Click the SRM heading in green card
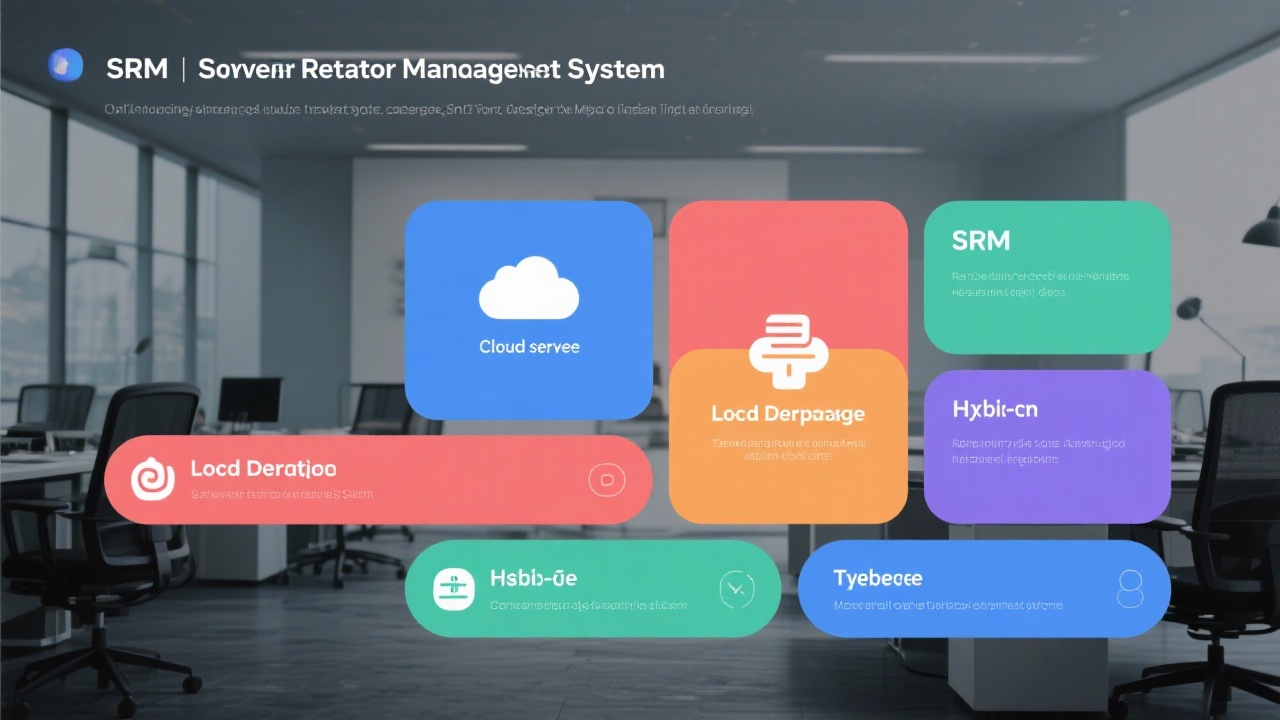 [980, 240]
